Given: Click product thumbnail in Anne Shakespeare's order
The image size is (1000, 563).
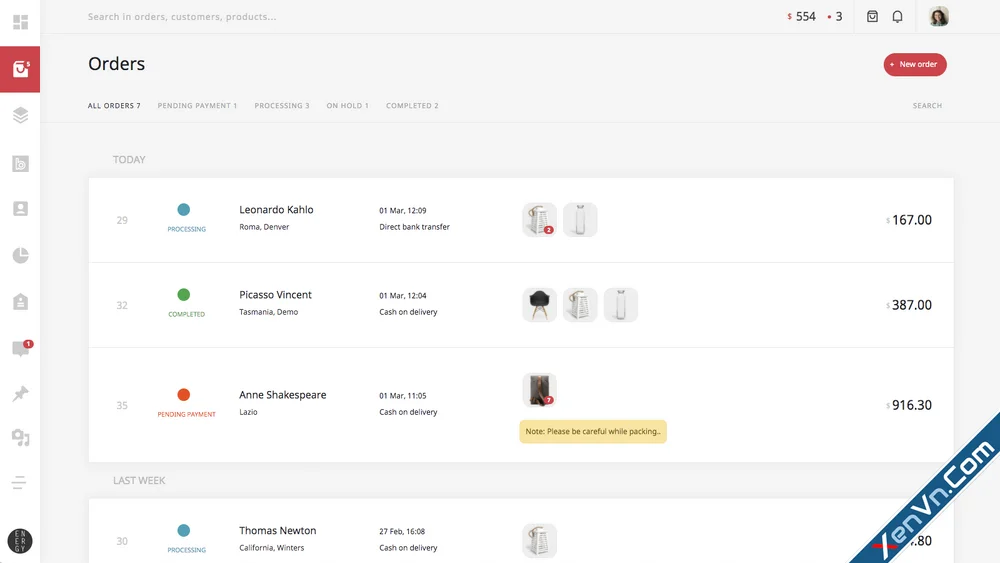Looking at the screenshot, I should tap(540, 390).
